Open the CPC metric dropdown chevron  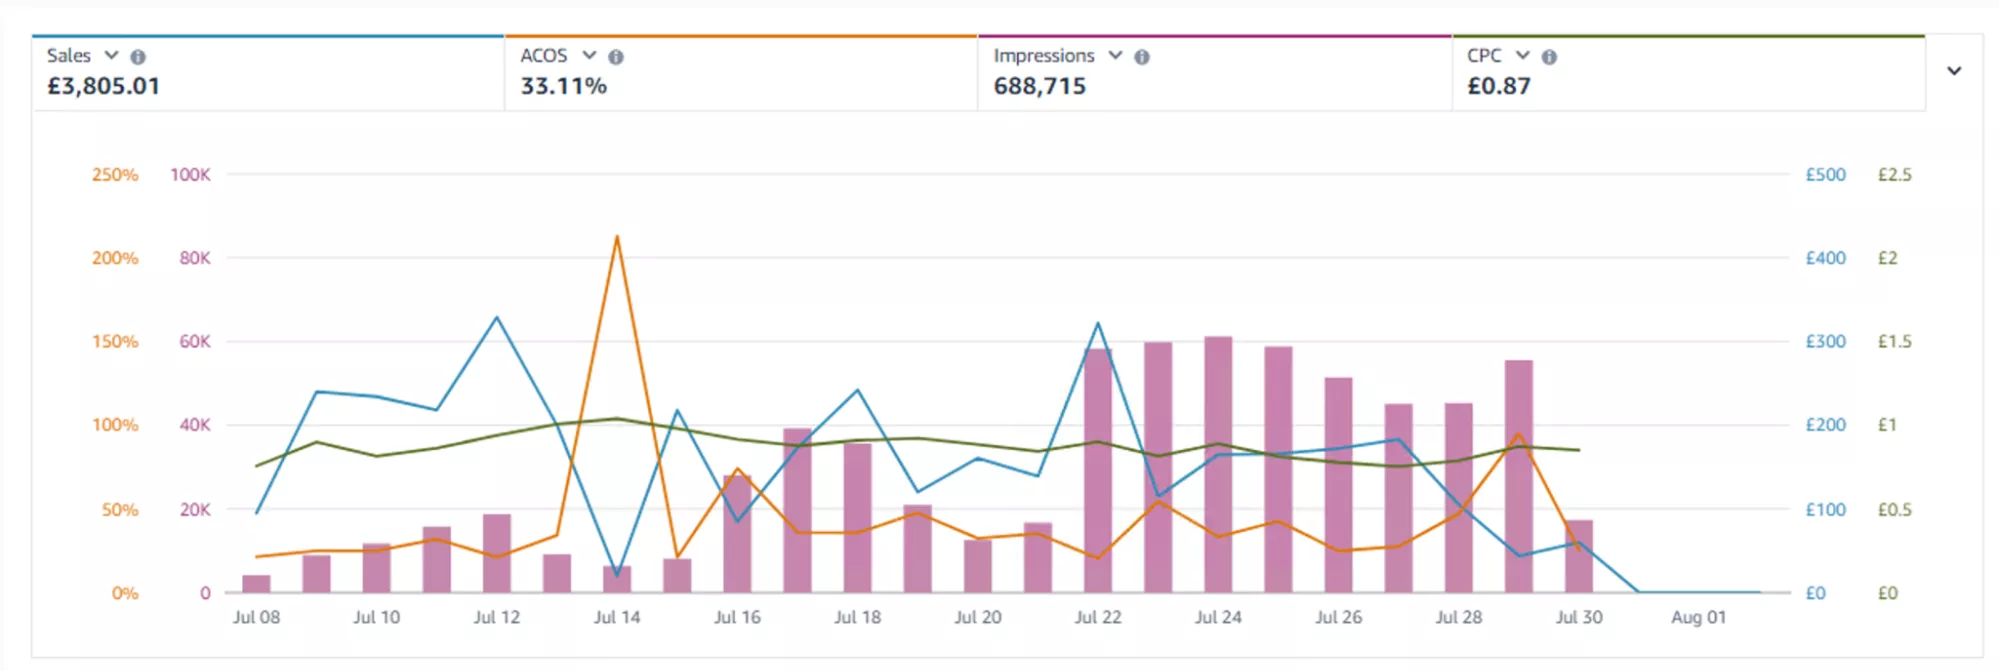(x=1522, y=56)
